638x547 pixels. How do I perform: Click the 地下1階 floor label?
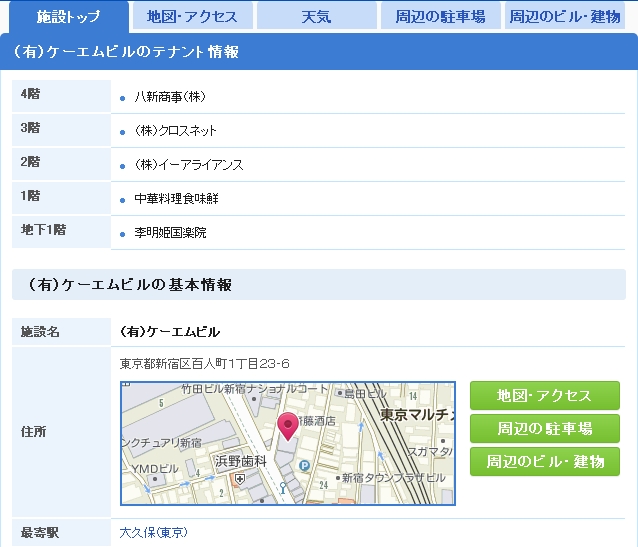click(43, 230)
